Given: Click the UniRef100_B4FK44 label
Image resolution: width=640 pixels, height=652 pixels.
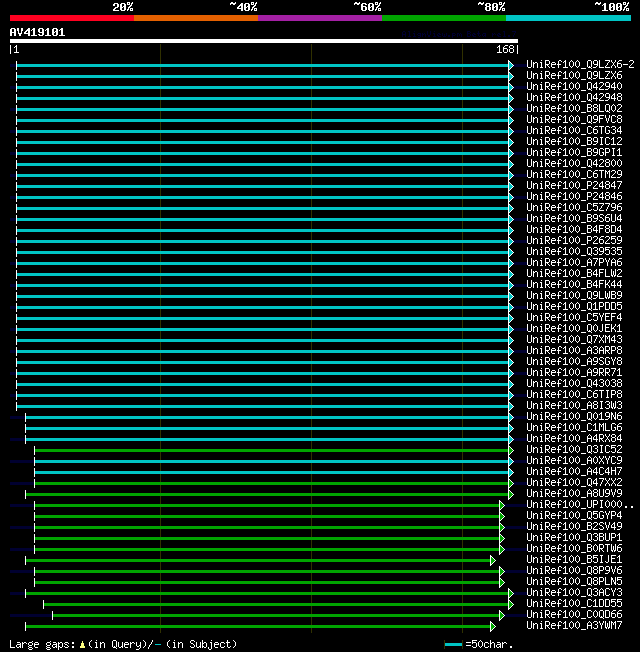Looking at the screenshot, I should point(574,285).
